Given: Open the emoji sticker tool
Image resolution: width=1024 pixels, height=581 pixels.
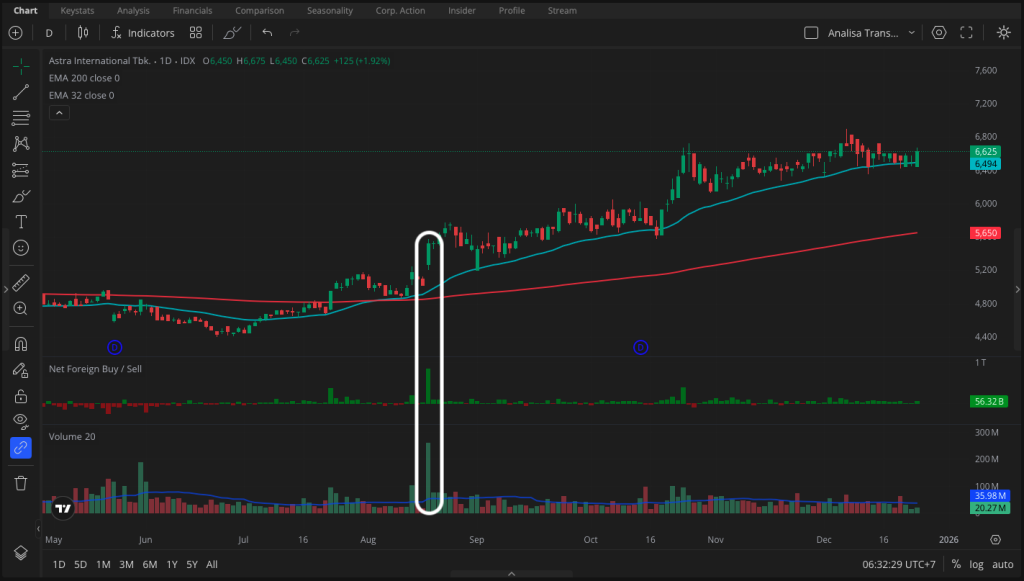Looking at the screenshot, I should pyautogui.click(x=20, y=248).
